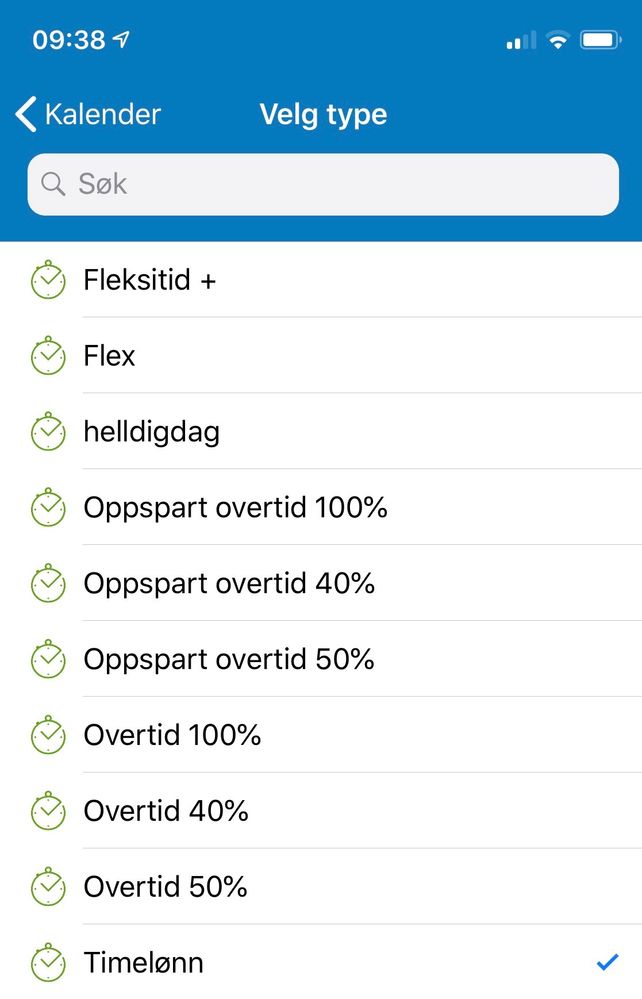Select the helldigdag type entry
Viewport: 642px width, 999px height.
point(321,431)
